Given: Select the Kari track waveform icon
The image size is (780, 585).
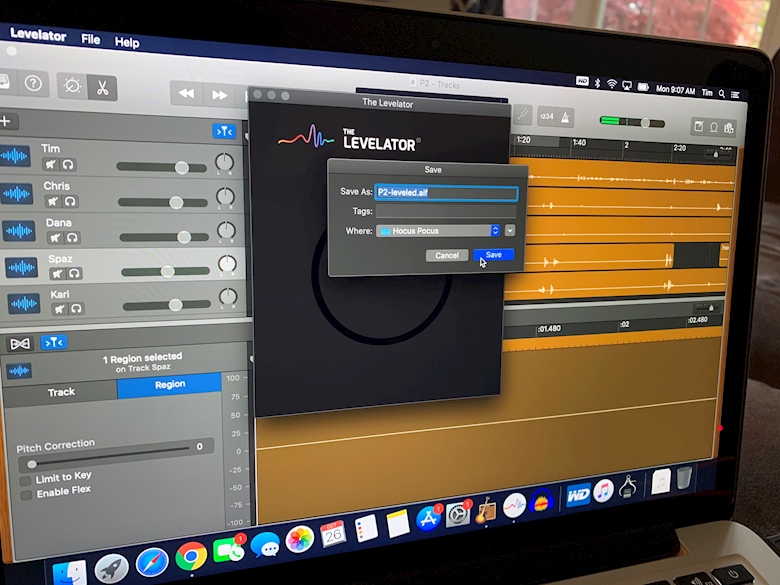Looking at the screenshot, I should tap(24, 303).
